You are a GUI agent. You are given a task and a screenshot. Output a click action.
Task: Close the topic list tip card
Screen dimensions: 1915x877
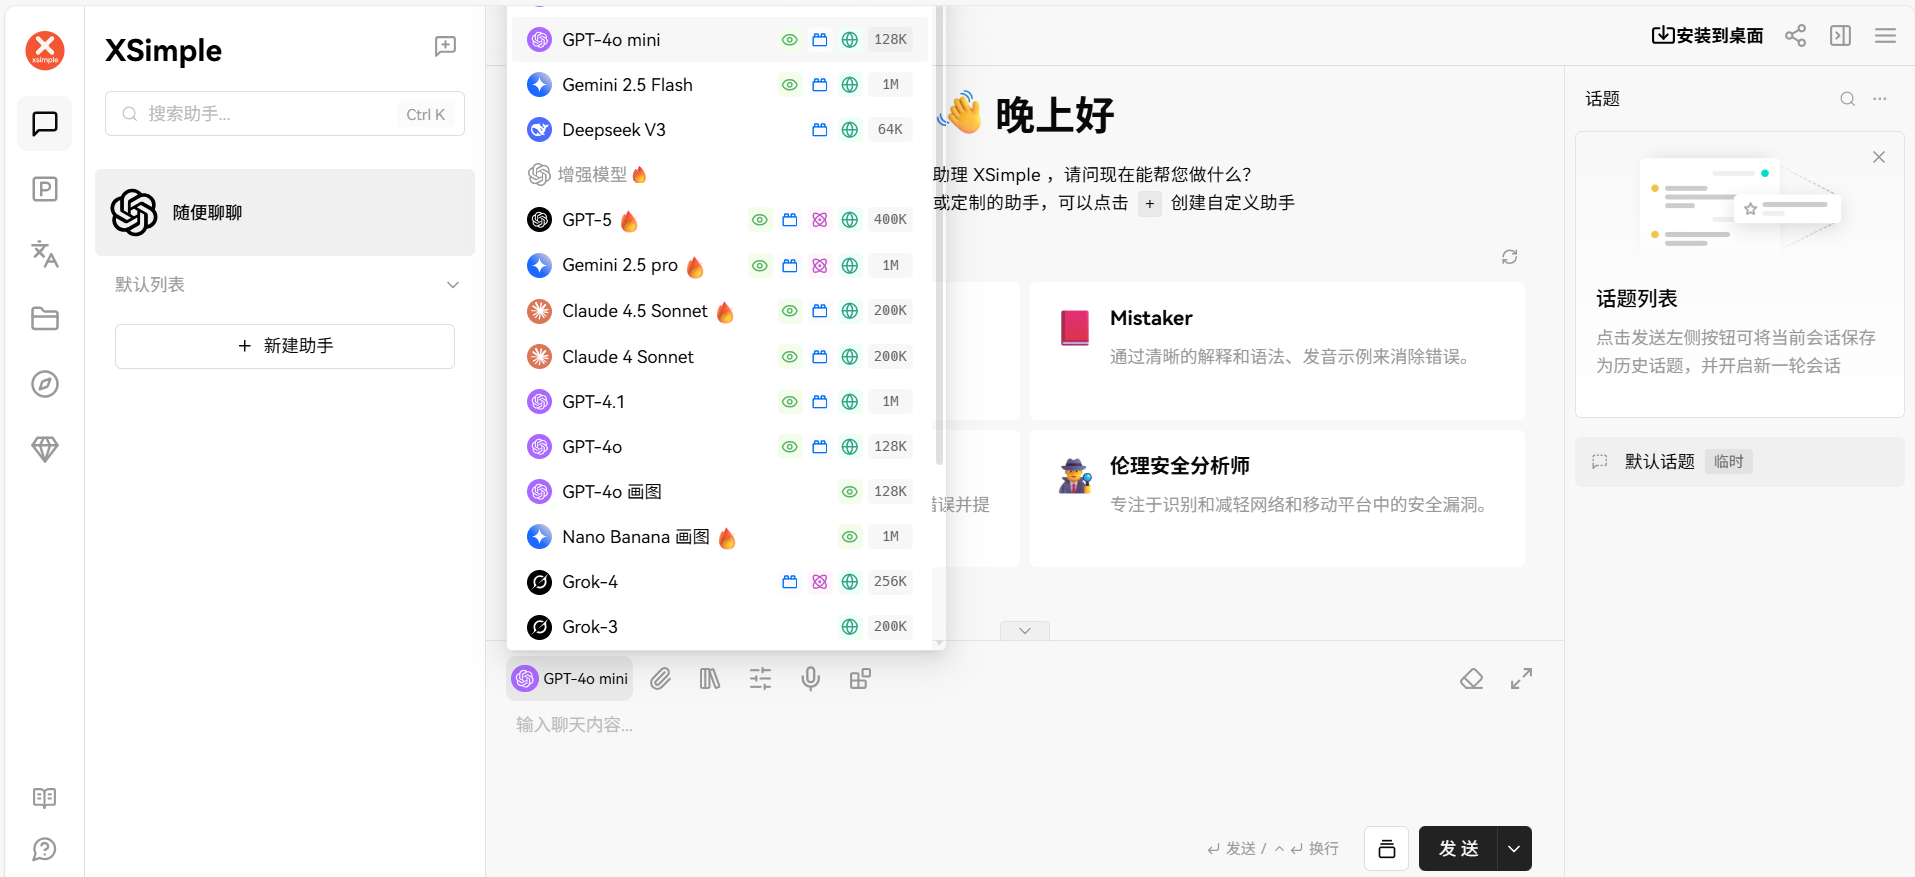pyautogui.click(x=1878, y=157)
